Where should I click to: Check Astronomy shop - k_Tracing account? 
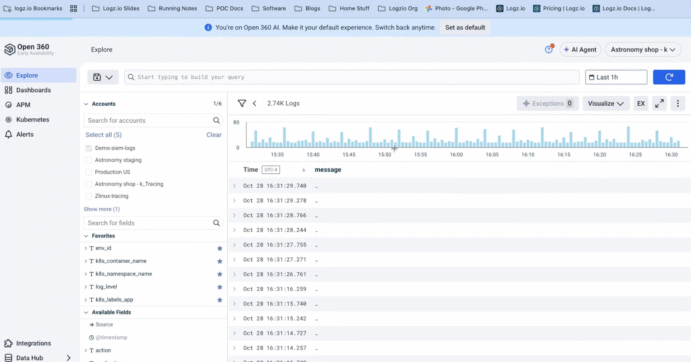click(89, 184)
